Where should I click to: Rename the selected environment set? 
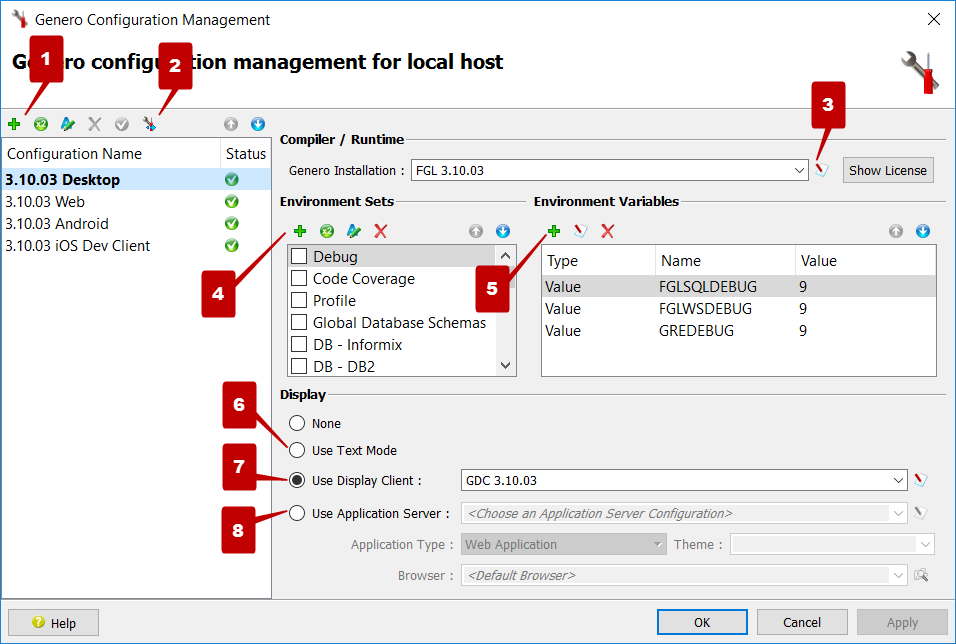click(x=354, y=231)
